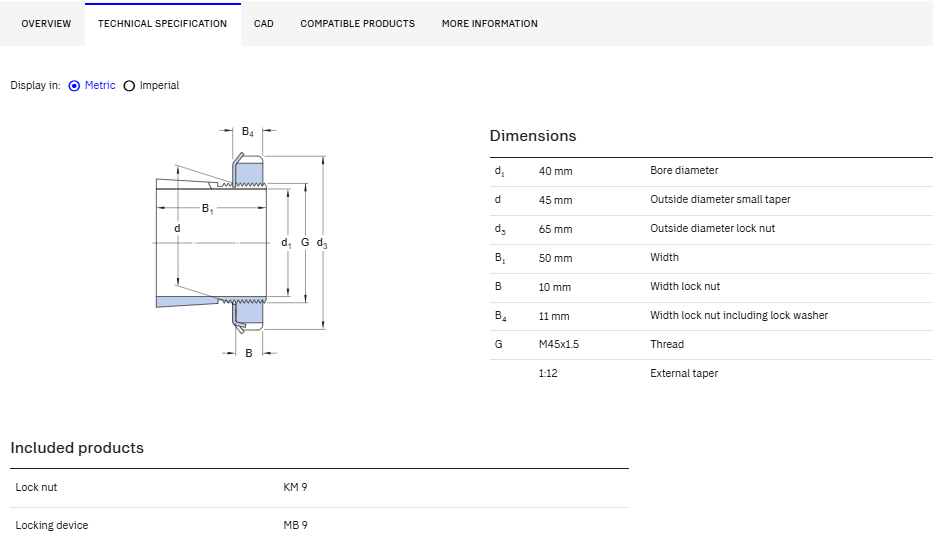Select the Technical Specification tab
Image resolution: width=933 pixels, height=557 pixels.
[162, 24]
